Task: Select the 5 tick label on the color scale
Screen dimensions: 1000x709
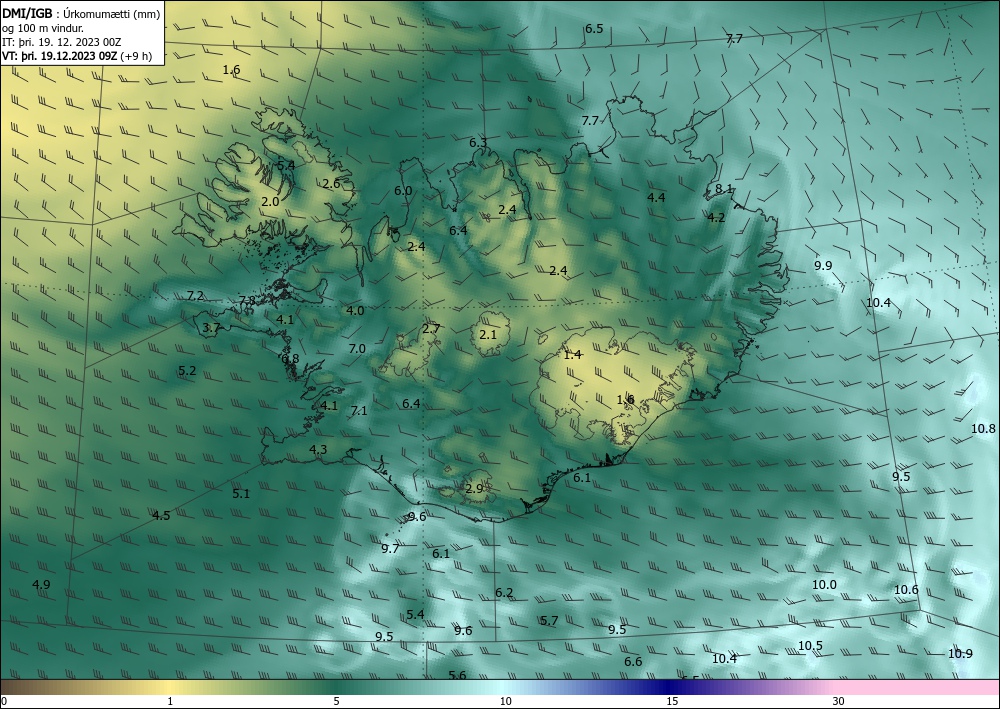Action: coord(336,701)
